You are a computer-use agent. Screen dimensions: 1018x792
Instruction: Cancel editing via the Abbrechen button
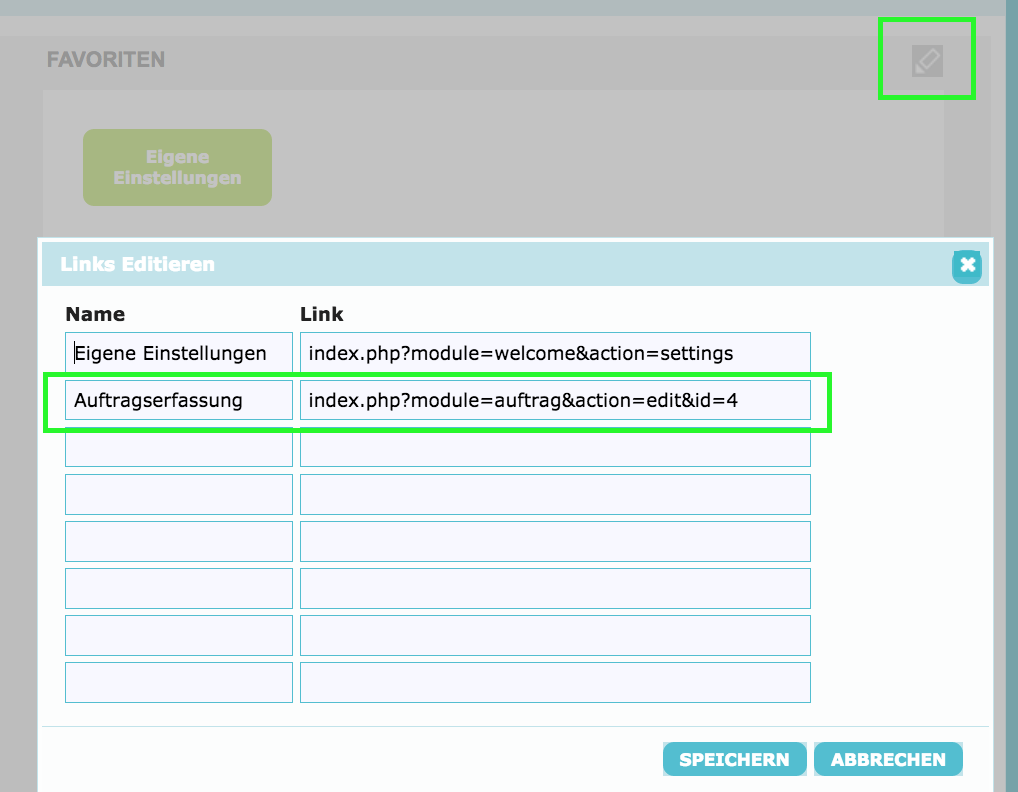click(x=888, y=759)
